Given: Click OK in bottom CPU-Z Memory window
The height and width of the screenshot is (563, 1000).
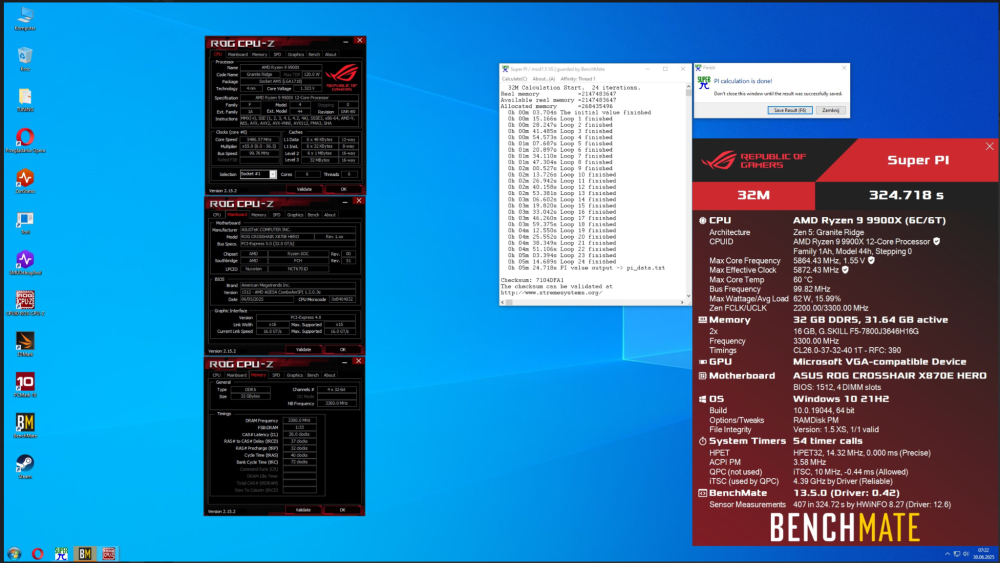Looking at the screenshot, I should click(x=342, y=510).
